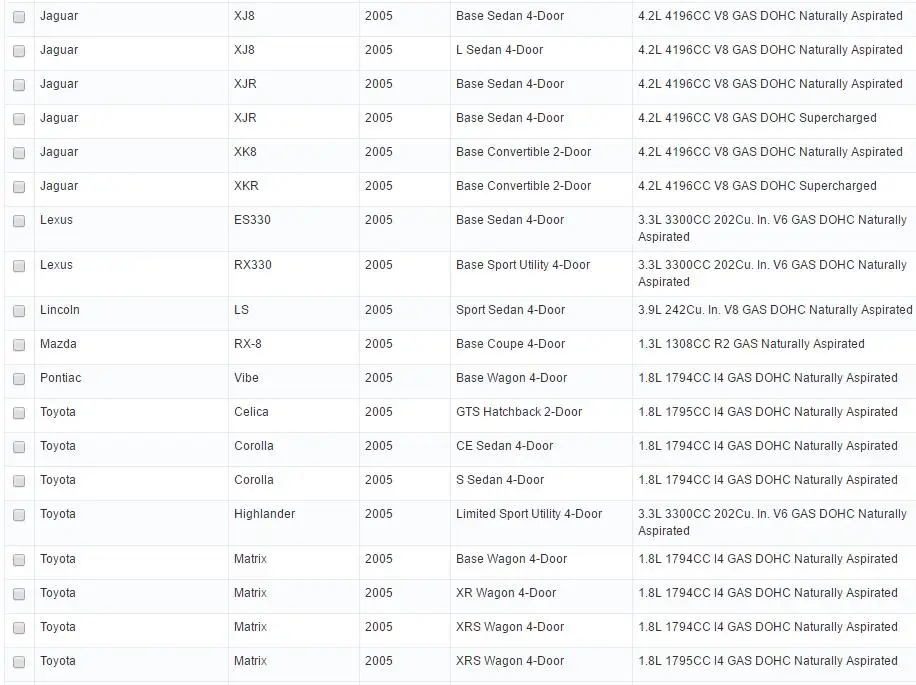Image resolution: width=916 pixels, height=685 pixels.
Task: Select the 'RX330' model text
Action: pyautogui.click(x=253, y=265)
